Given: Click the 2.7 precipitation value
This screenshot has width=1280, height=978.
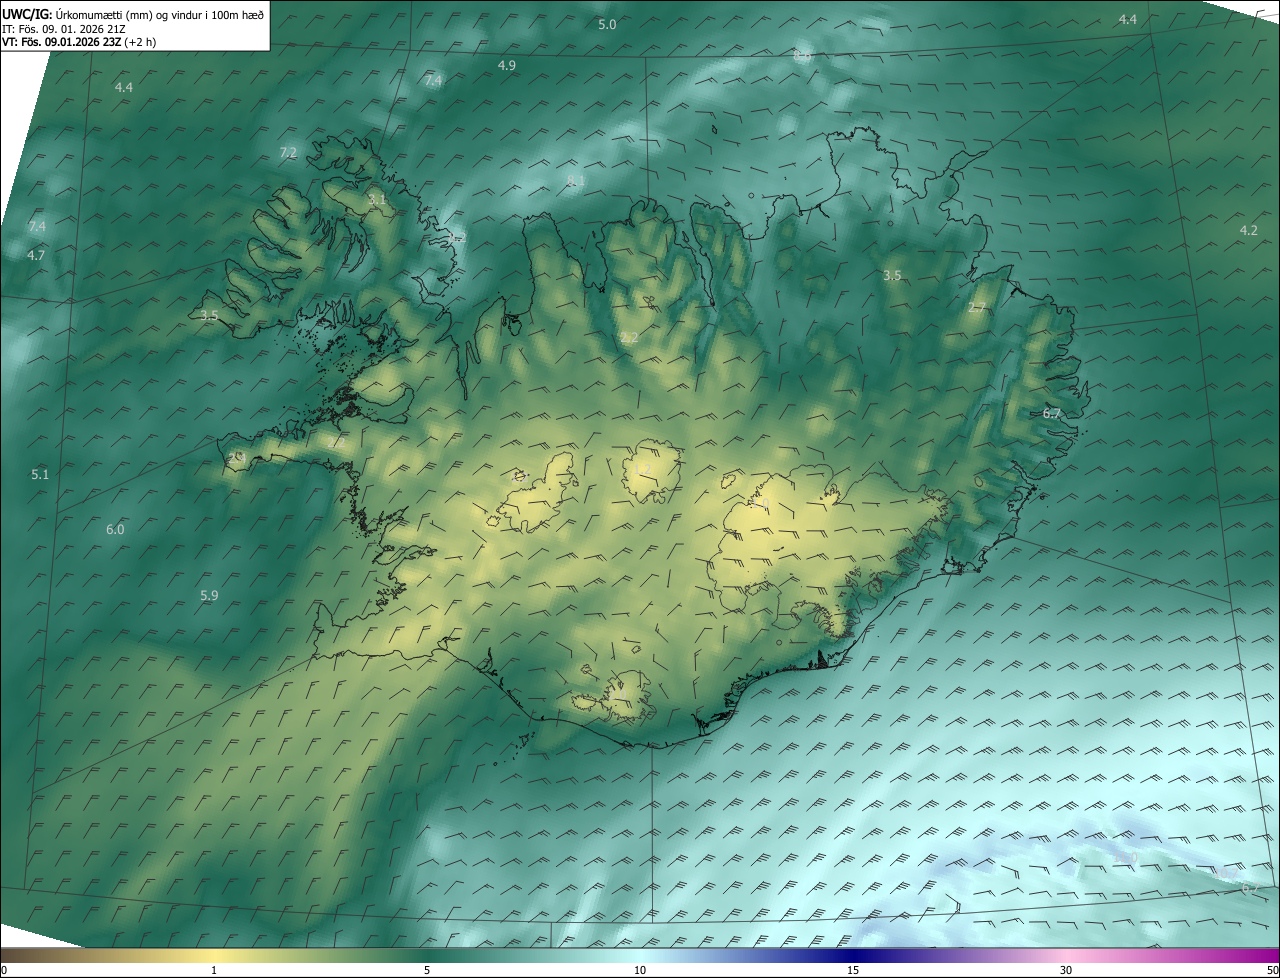Looking at the screenshot, I should pos(977,307).
